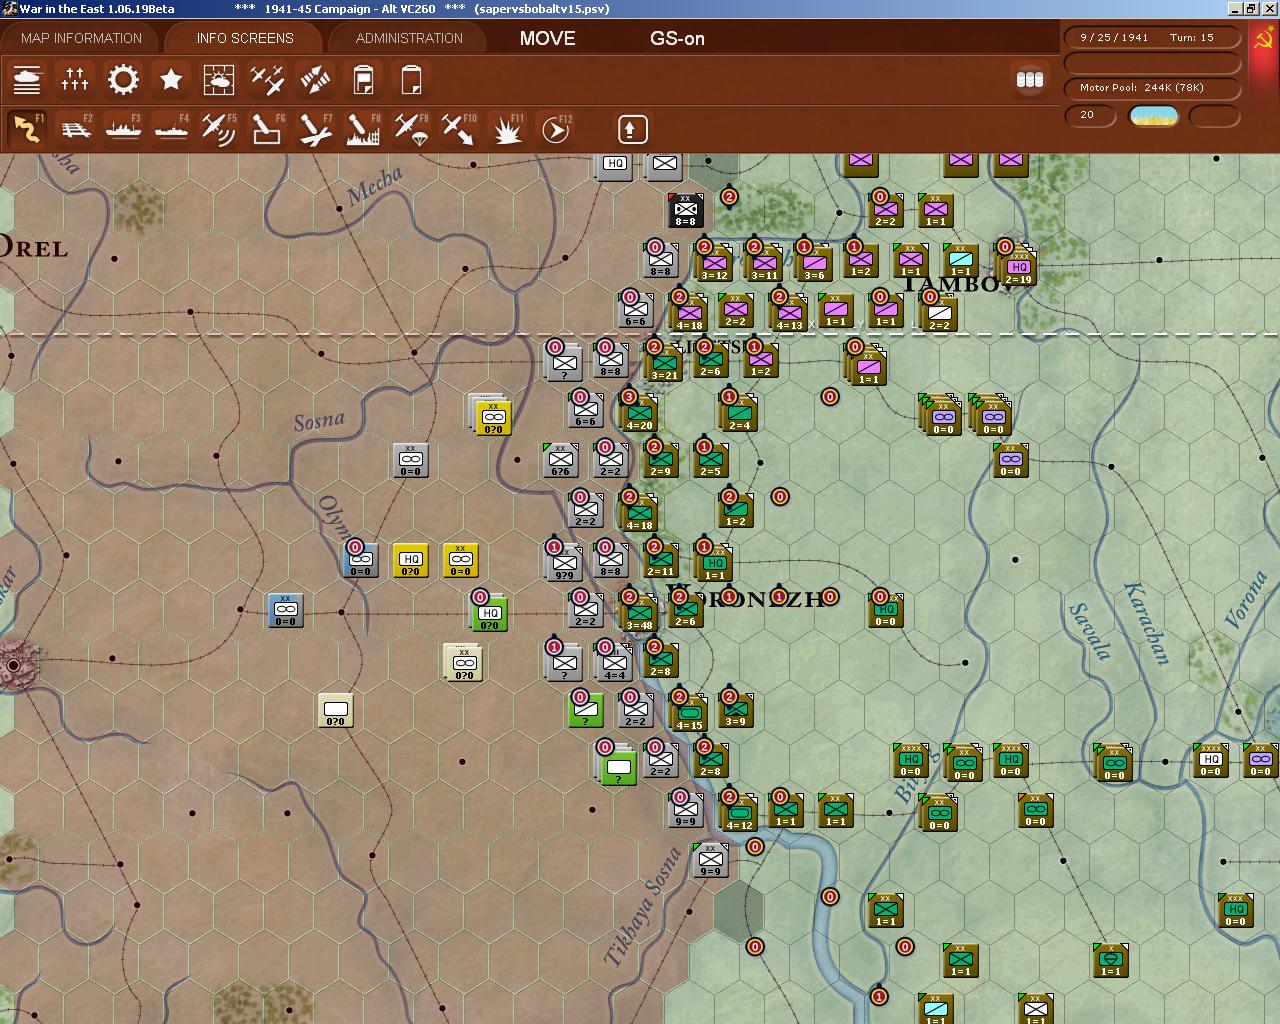Open the first report document icon

tap(363, 79)
